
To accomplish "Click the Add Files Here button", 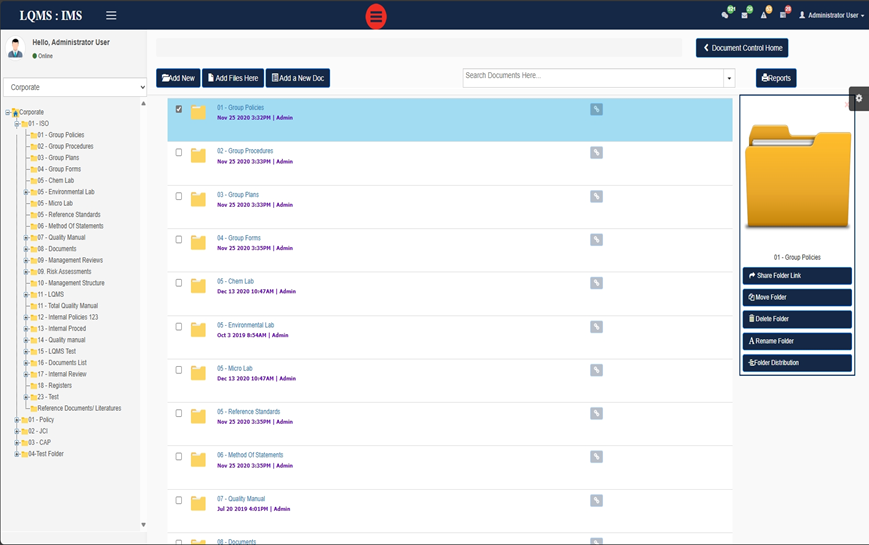I will (233, 78).
